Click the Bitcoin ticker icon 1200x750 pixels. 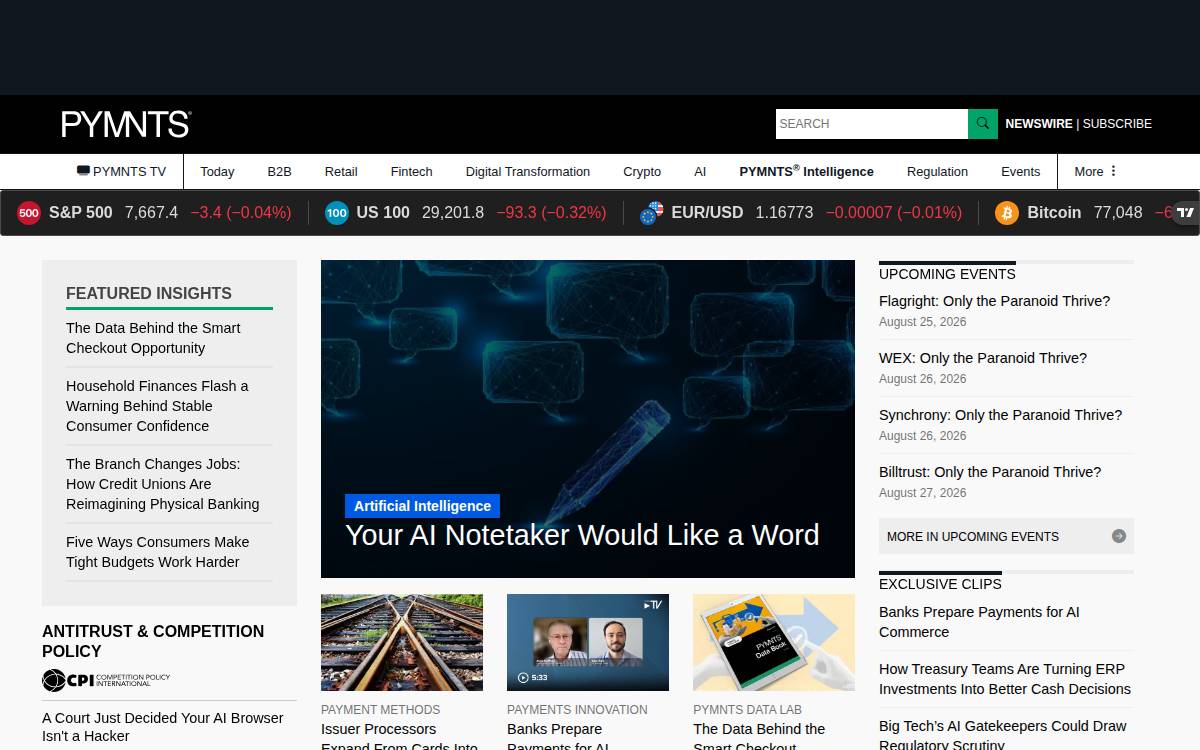coord(1006,212)
